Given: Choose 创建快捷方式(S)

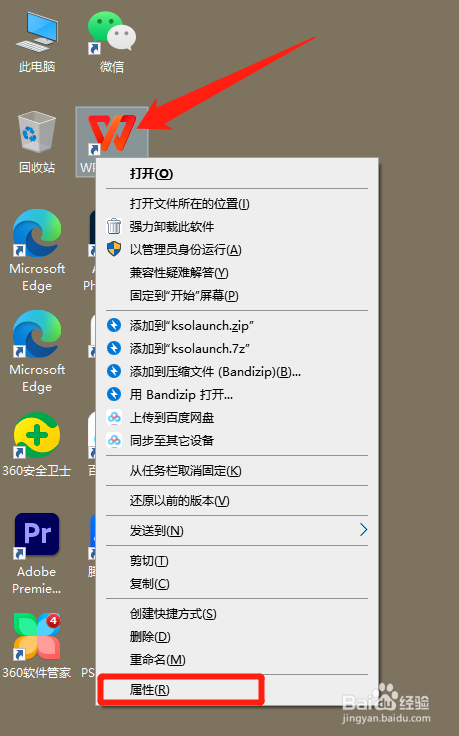Looking at the screenshot, I should click(x=237, y=613).
